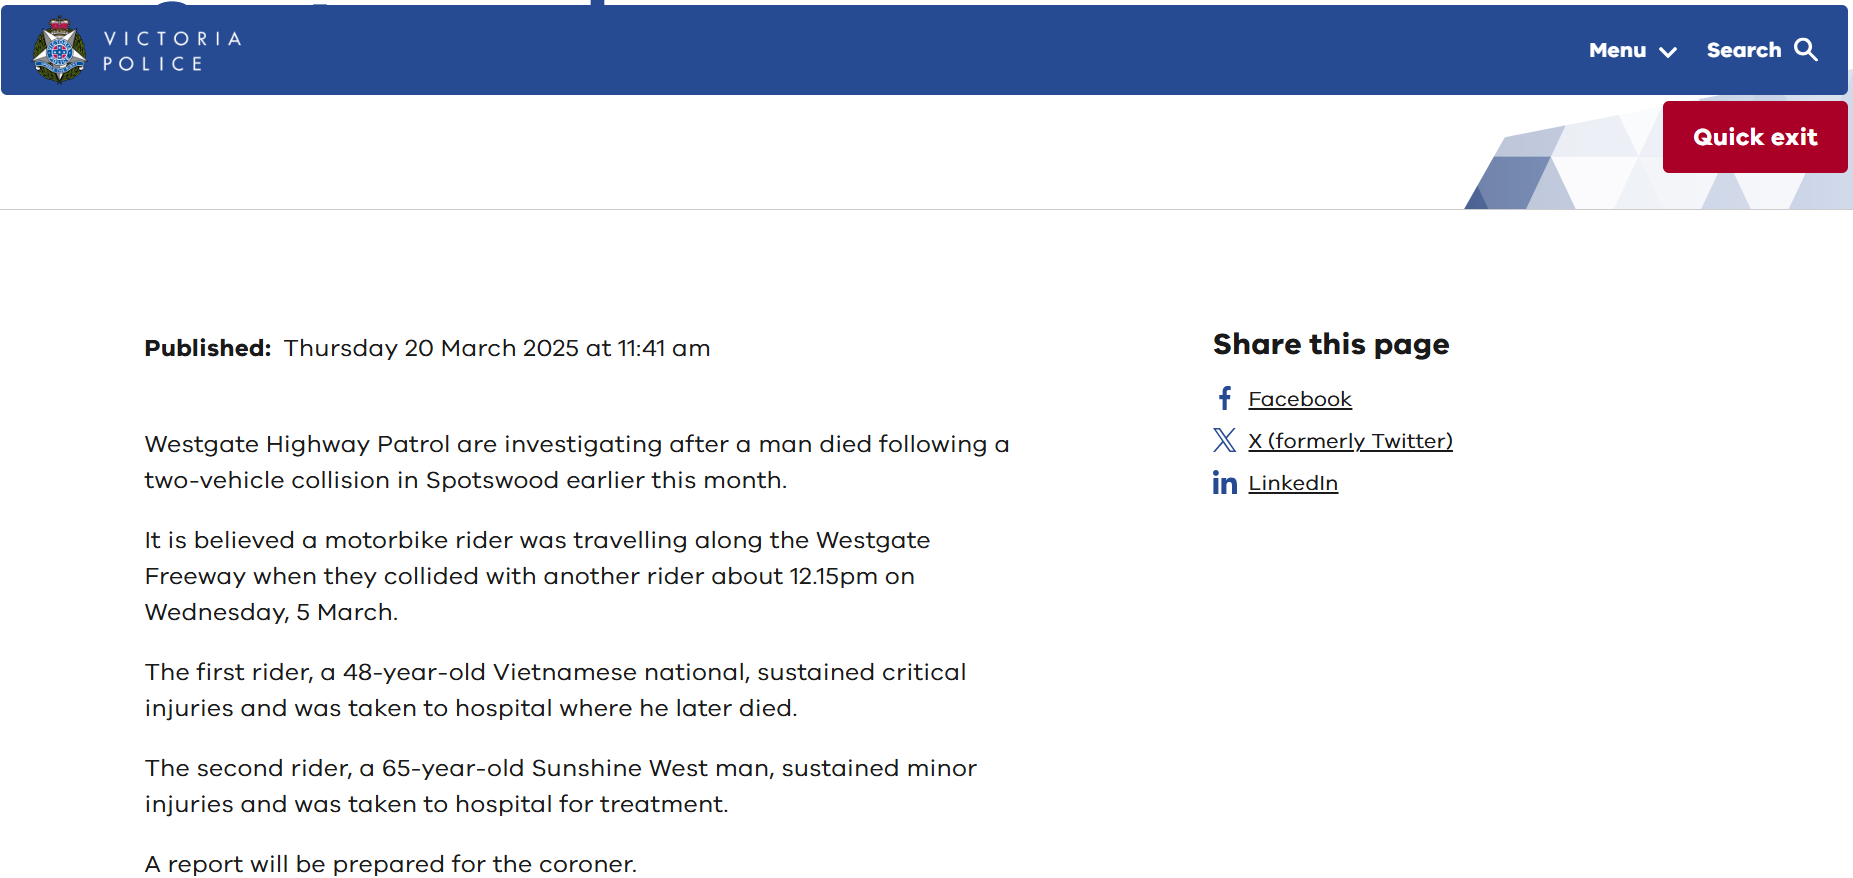Click the 'Share this page' heading
This screenshot has height=878, width=1853.
pos(1330,344)
